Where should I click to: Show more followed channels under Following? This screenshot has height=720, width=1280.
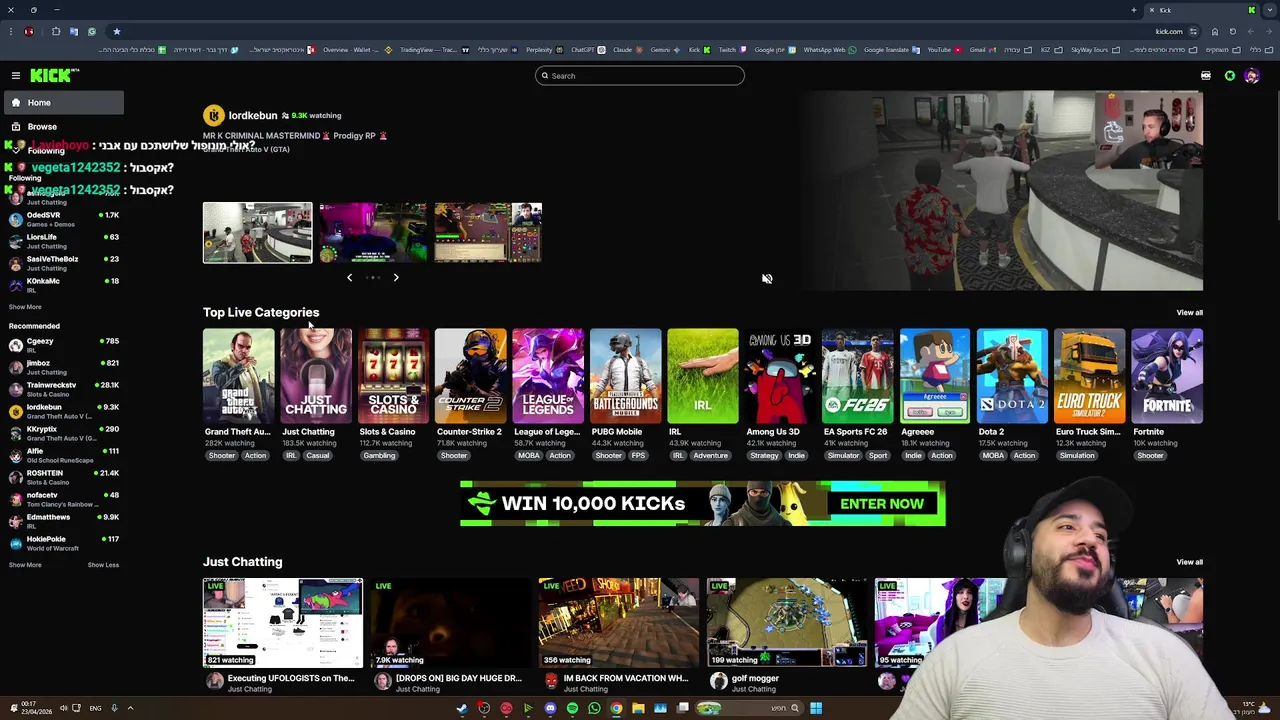click(25, 307)
